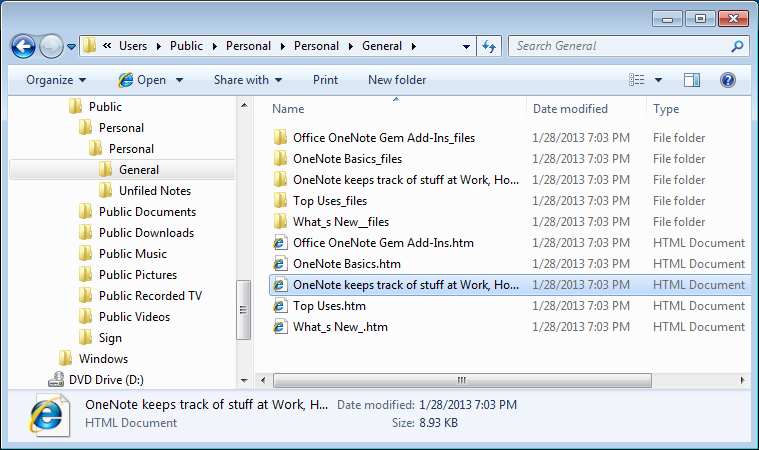Click the address bar folder icon
Image resolution: width=759 pixels, height=450 pixels.
pyautogui.click(x=90, y=46)
